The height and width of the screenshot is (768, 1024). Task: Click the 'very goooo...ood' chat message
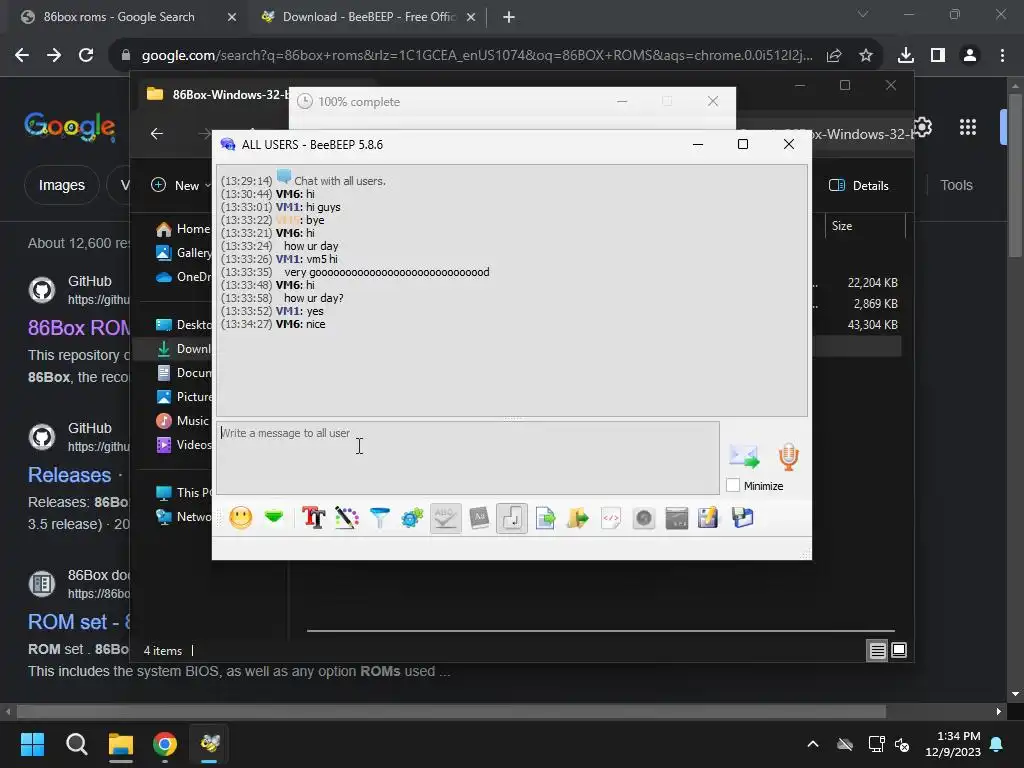pos(387,272)
